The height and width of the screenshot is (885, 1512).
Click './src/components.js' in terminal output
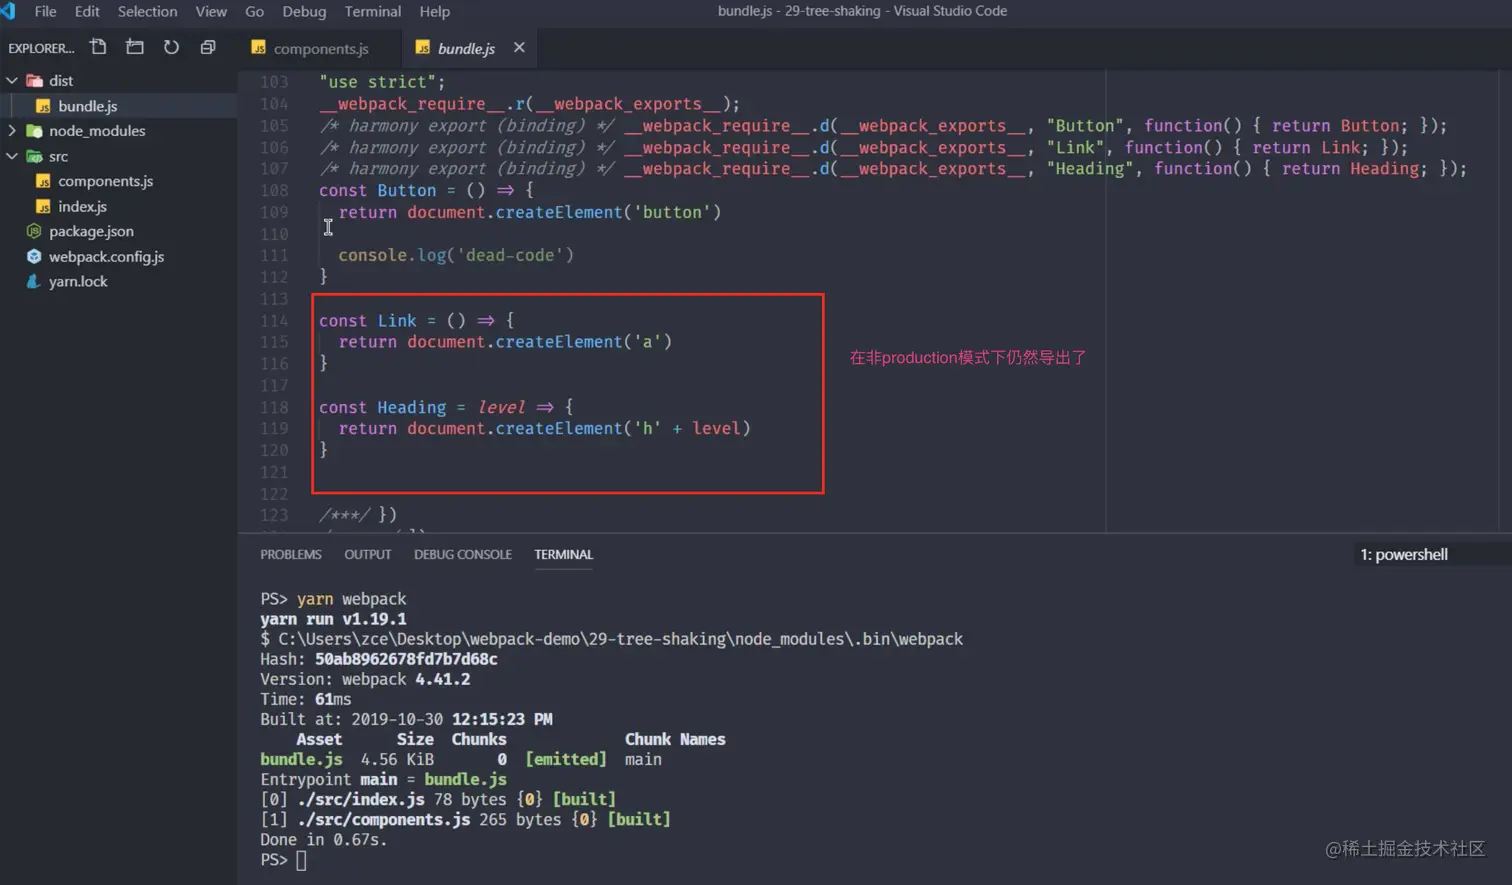pos(383,819)
